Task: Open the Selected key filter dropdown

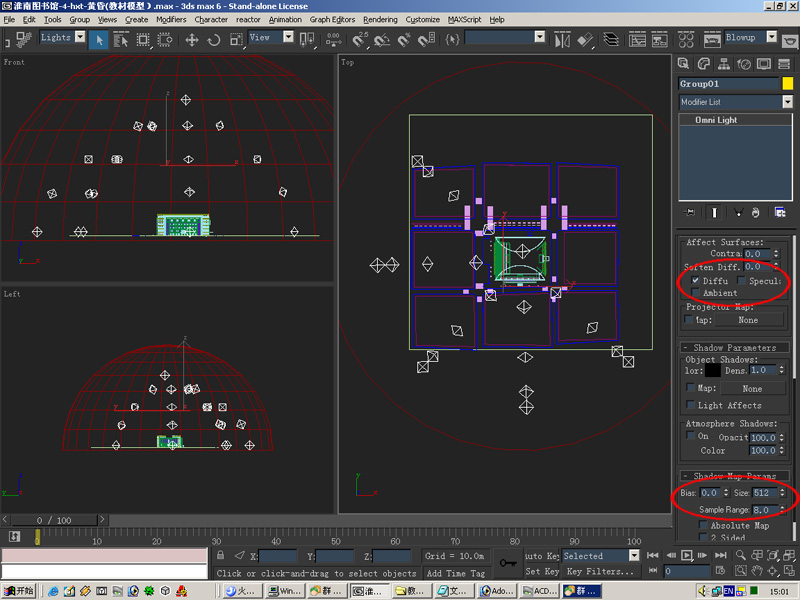Action: click(634, 556)
